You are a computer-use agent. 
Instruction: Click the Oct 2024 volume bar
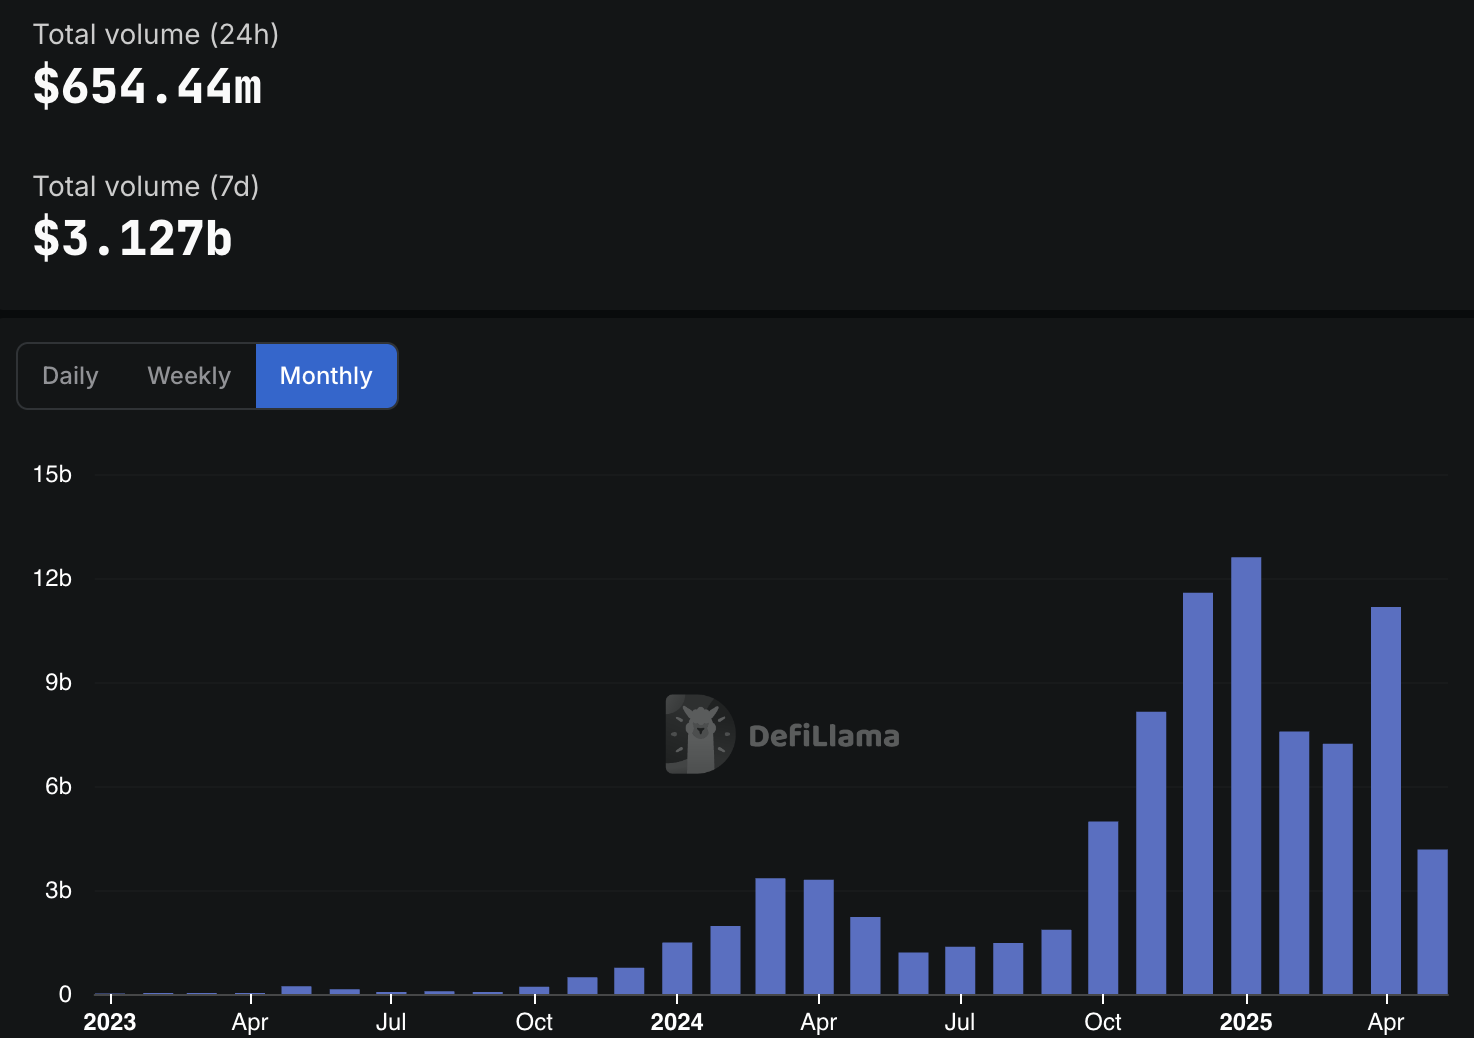click(x=1103, y=908)
